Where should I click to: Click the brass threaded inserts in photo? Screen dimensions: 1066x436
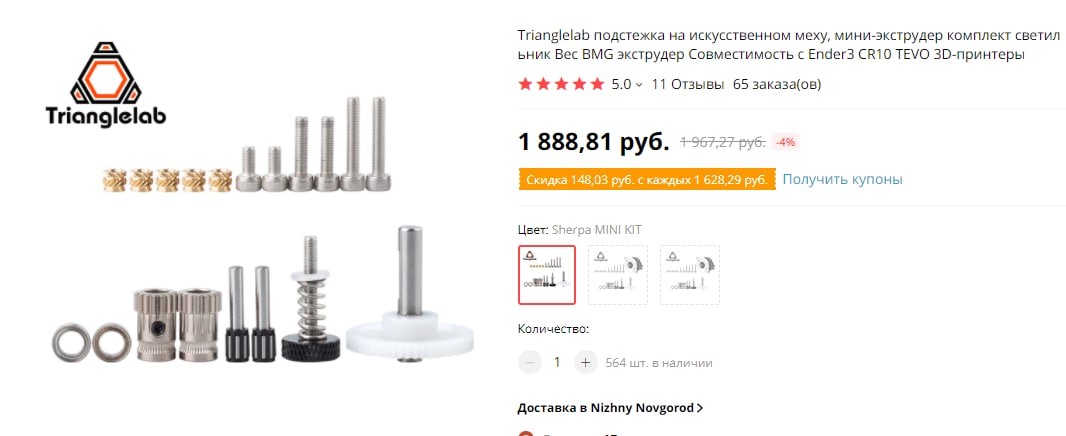[x=169, y=179]
